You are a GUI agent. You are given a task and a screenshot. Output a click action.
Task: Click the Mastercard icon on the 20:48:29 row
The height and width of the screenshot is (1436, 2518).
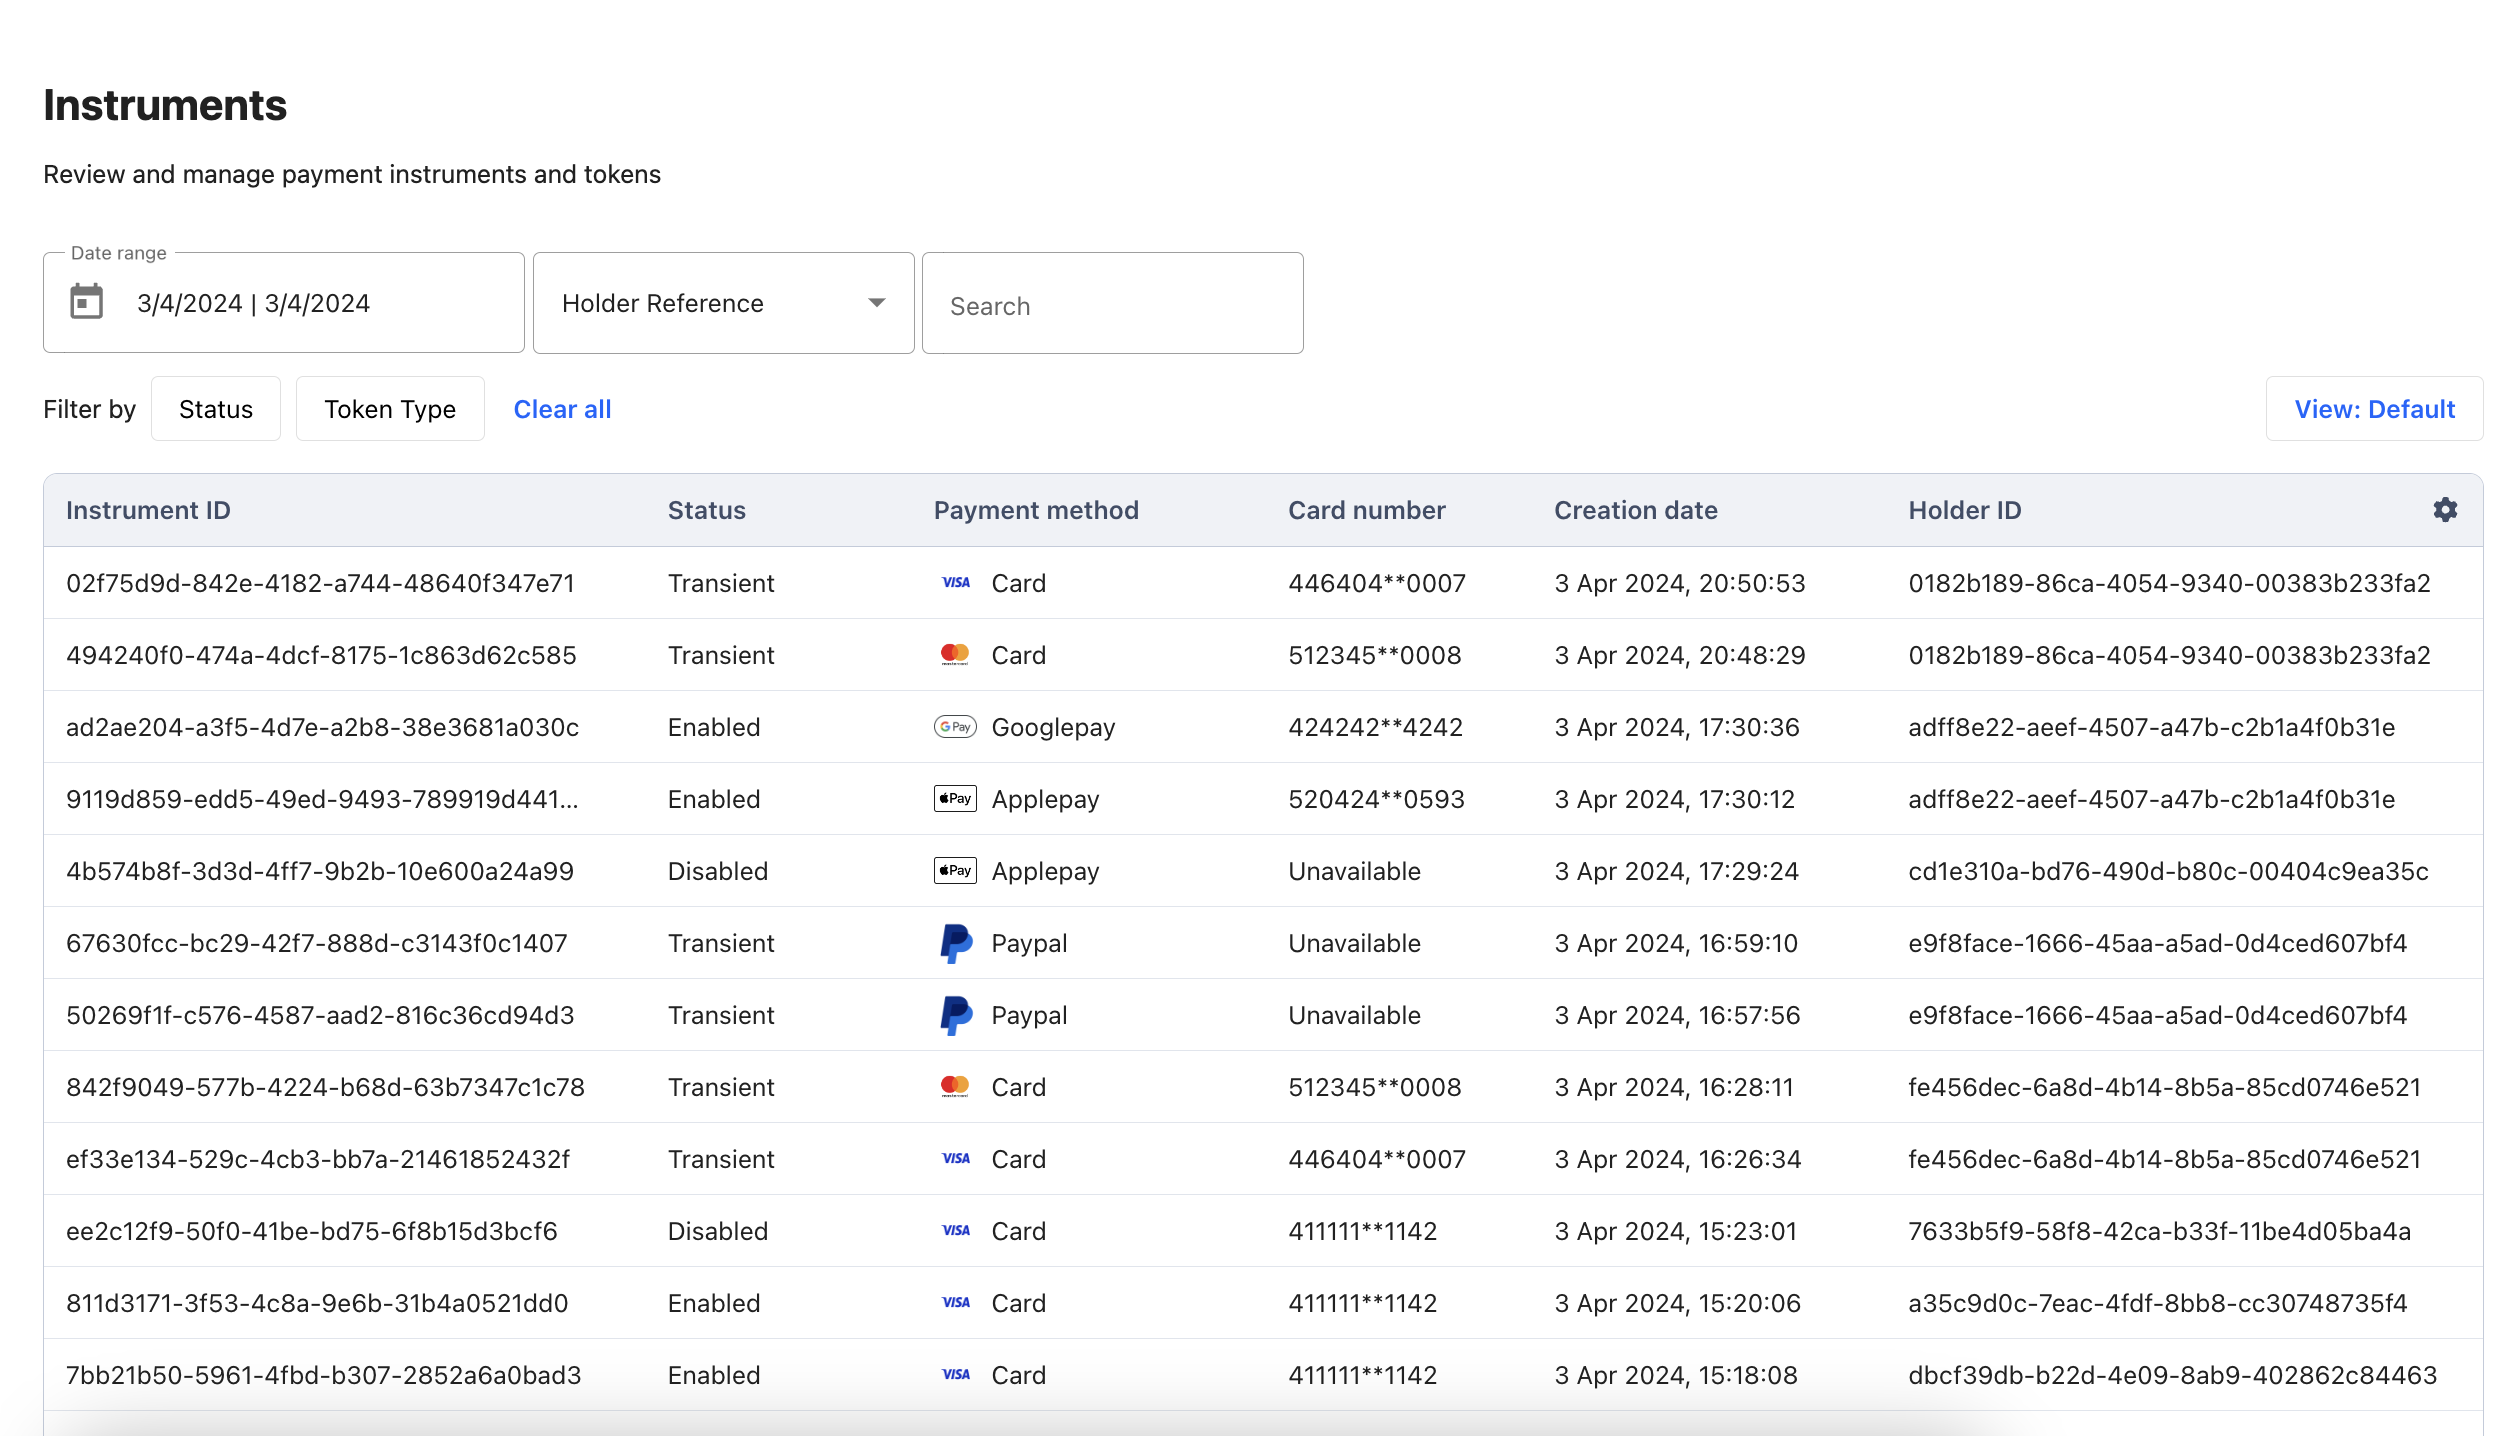(955, 655)
